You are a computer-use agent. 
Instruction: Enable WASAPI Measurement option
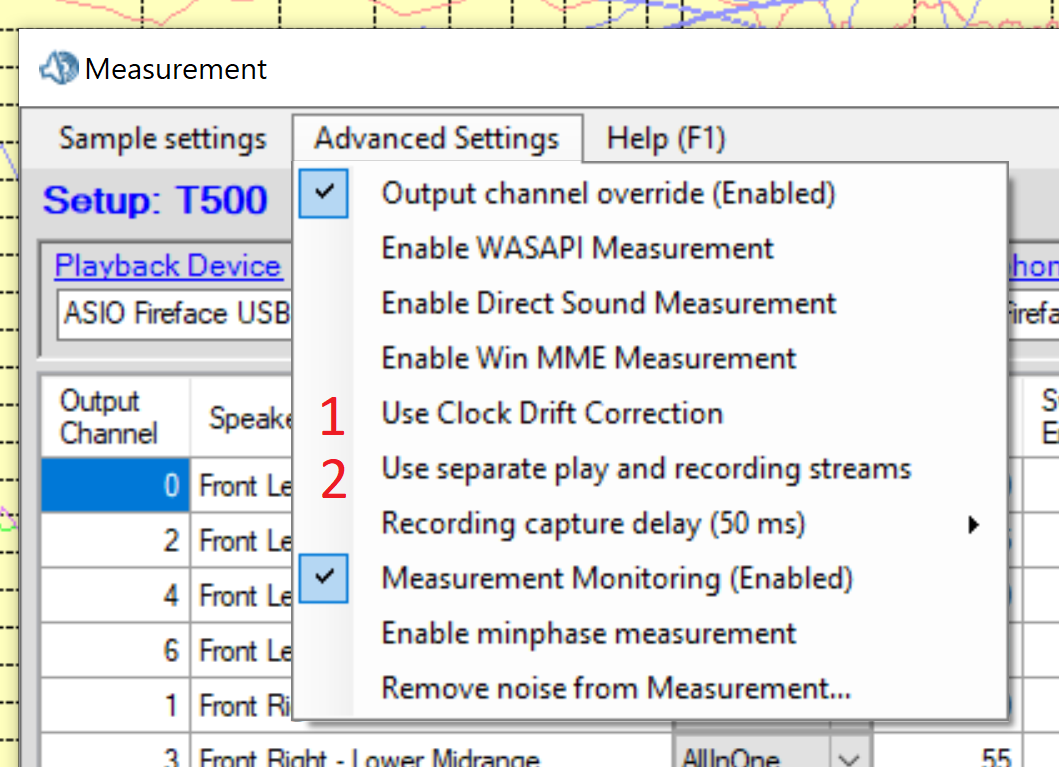(577, 248)
